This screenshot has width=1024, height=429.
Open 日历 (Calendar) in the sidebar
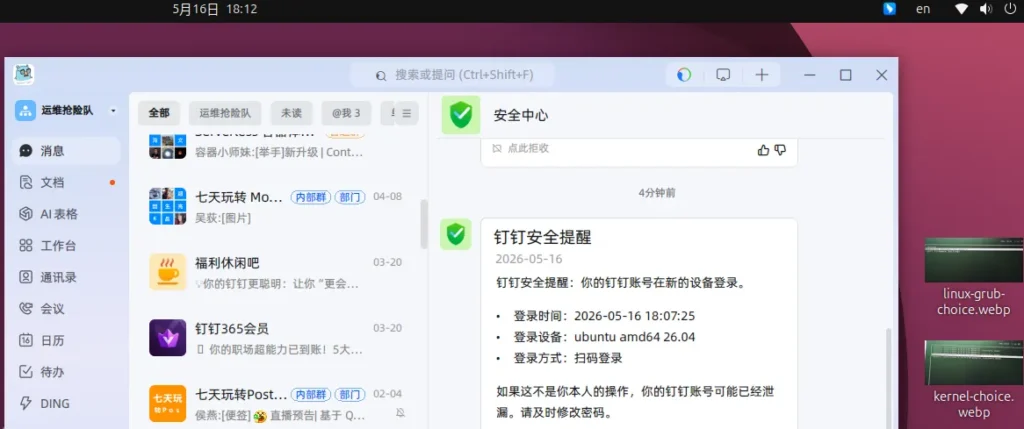point(66,341)
